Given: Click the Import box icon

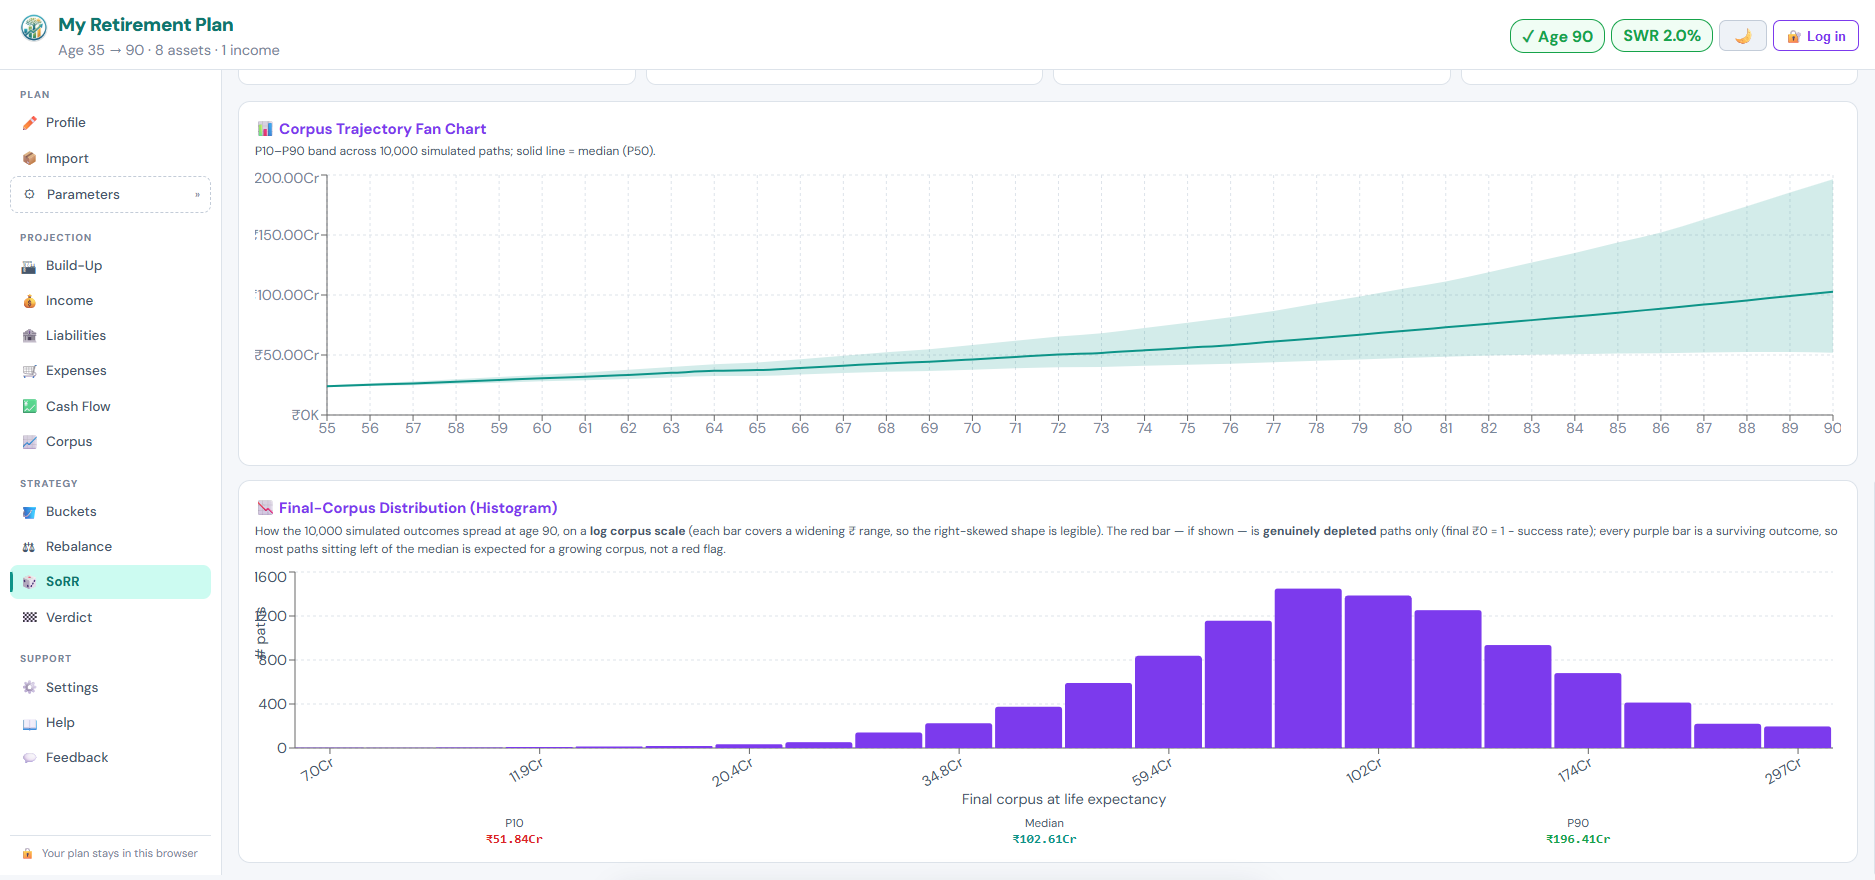Looking at the screenshot, I should point(30,158).
